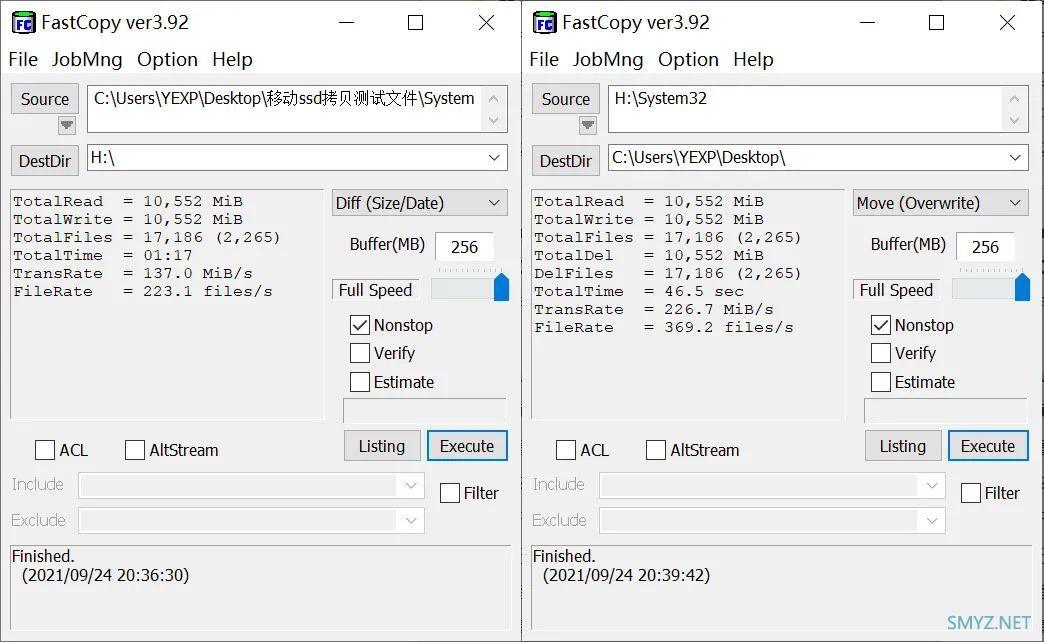Toggle Estimate checkbox in right window
This screenshot has height=642, width=1044.
[880, 382]
